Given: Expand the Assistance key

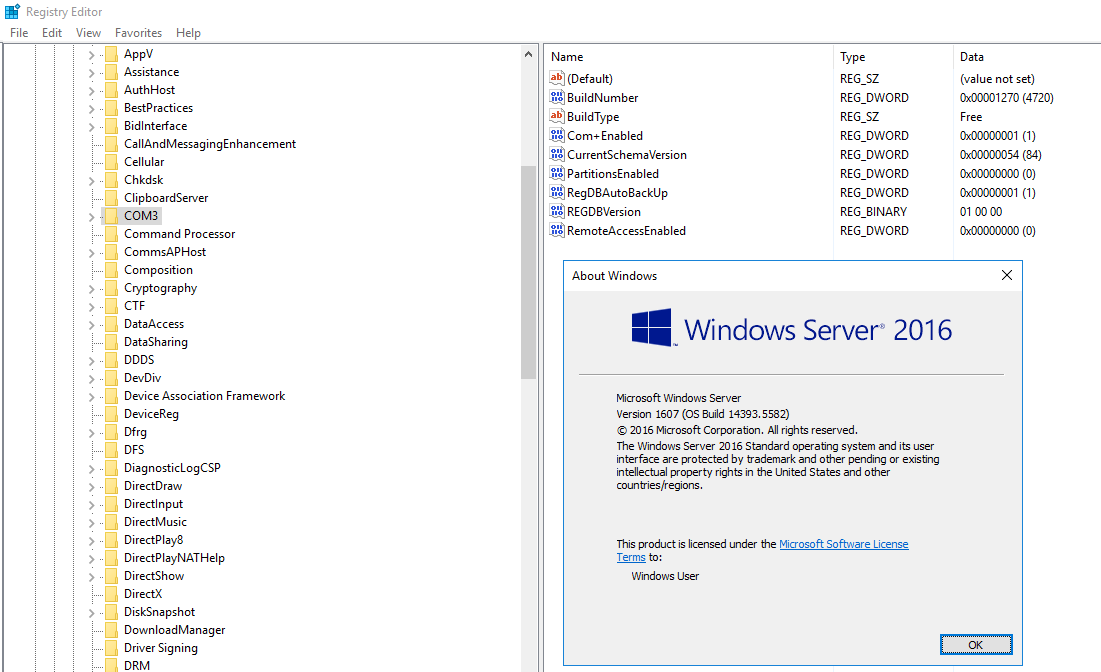Looking at the screenshot, I should pos(91,72).
